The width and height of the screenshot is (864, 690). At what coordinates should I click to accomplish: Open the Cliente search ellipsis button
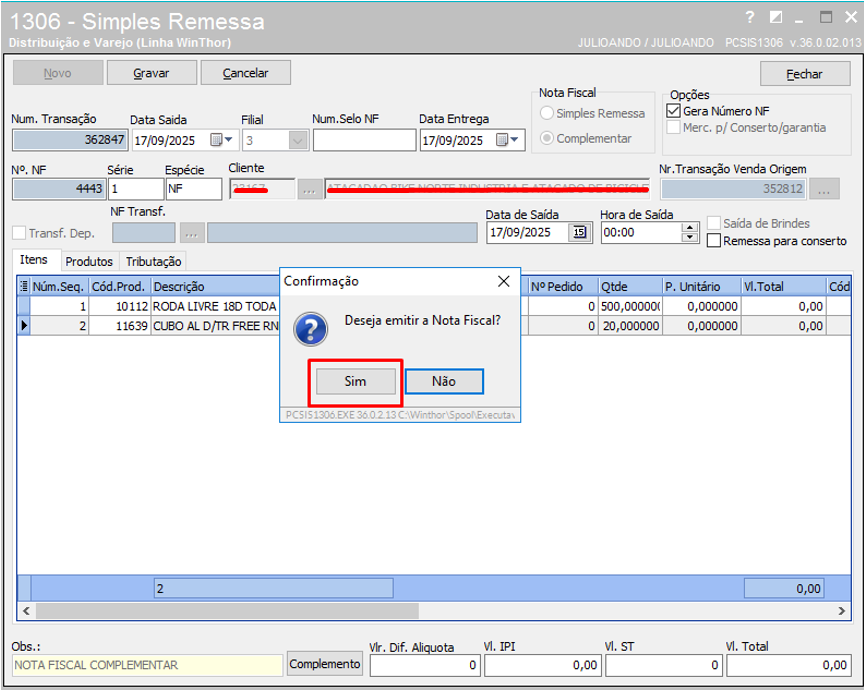(x=309, y=190)
